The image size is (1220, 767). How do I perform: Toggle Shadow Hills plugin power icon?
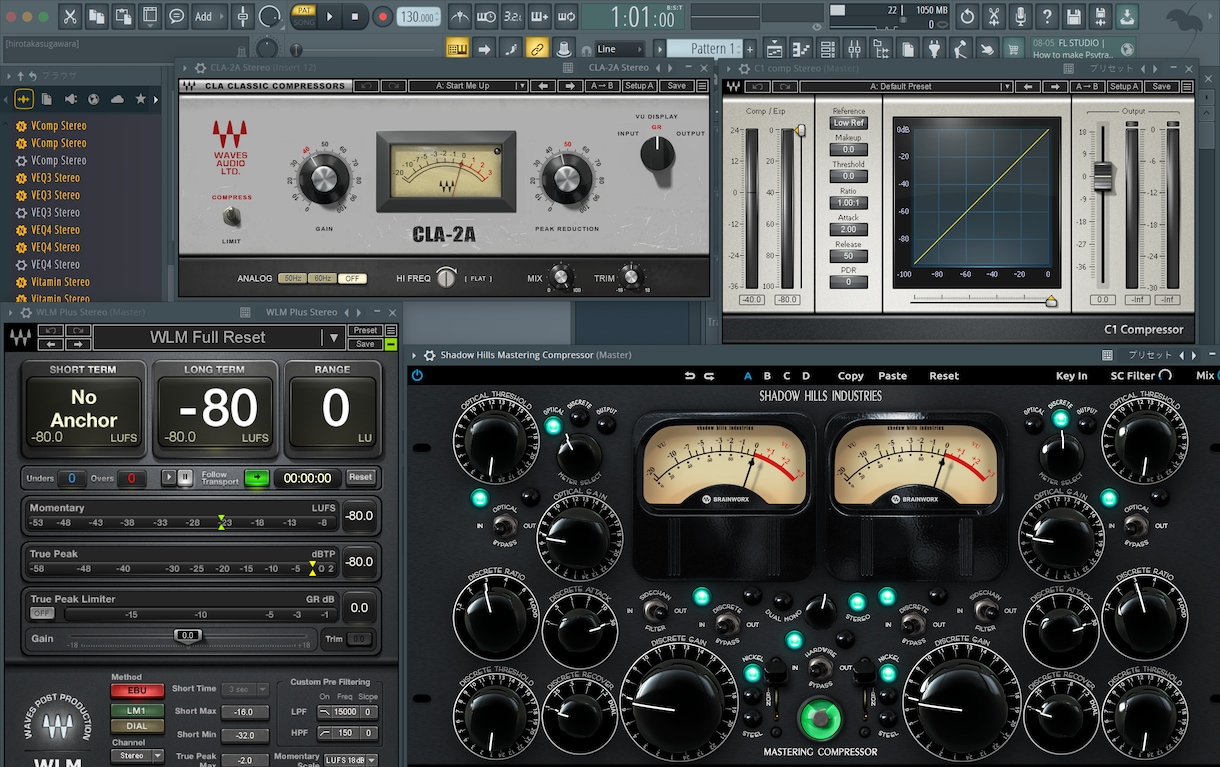pos(417,376)
